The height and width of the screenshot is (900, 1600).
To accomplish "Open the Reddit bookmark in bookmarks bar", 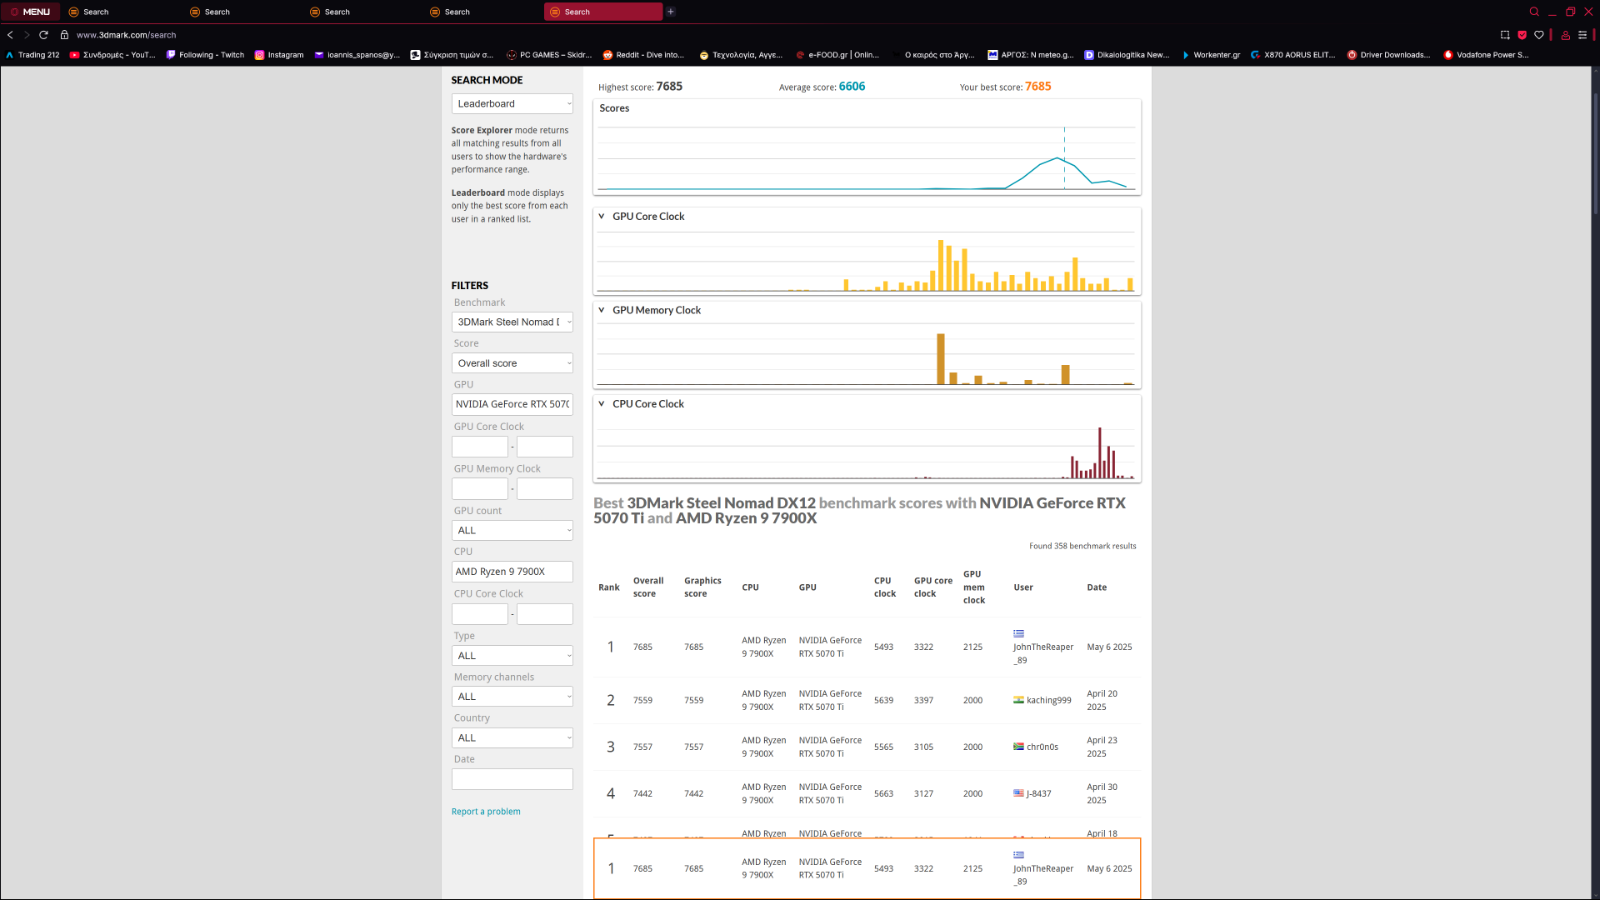I will click(x=644, y=55).
